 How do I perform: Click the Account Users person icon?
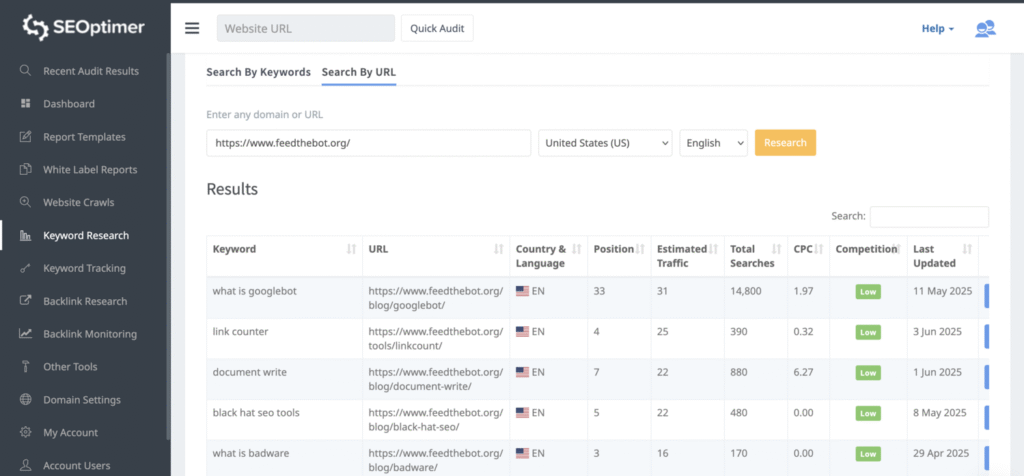(x=25, y=465)
